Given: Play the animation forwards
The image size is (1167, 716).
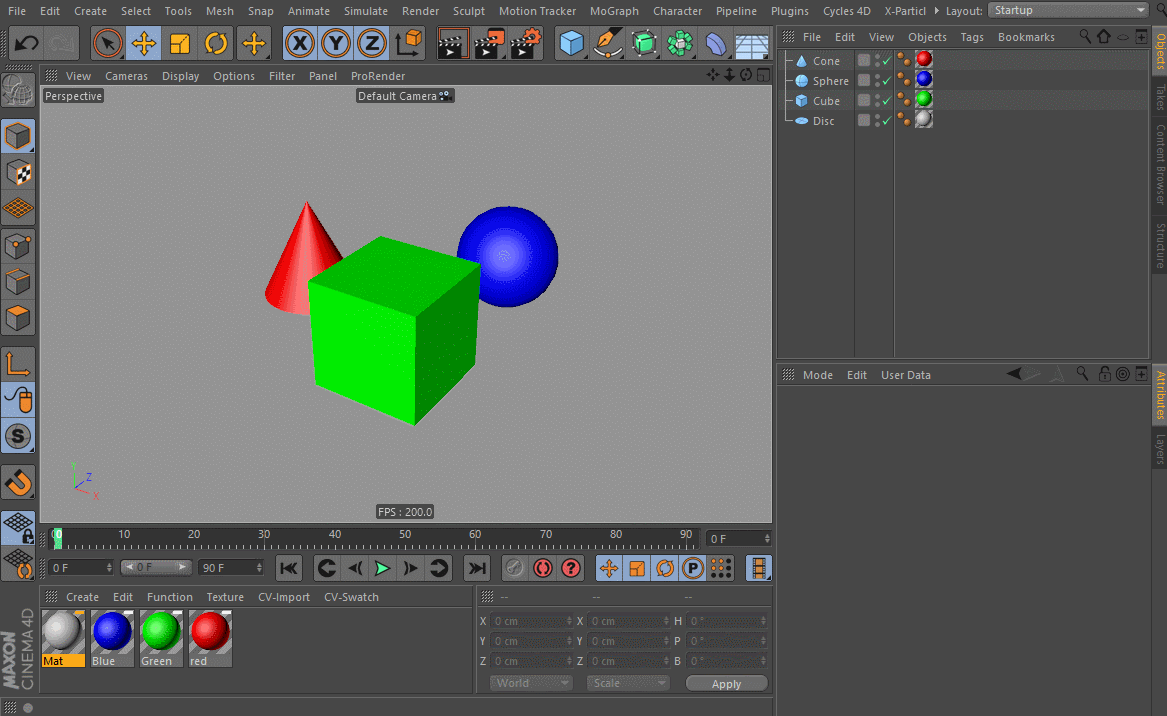Looking at the screenshot, I should [x=382, y=569].
